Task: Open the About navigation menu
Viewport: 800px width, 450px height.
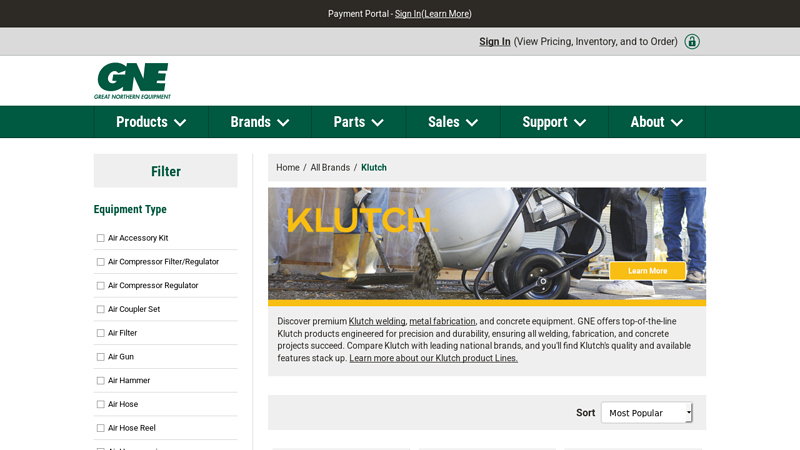Action: 657,122
